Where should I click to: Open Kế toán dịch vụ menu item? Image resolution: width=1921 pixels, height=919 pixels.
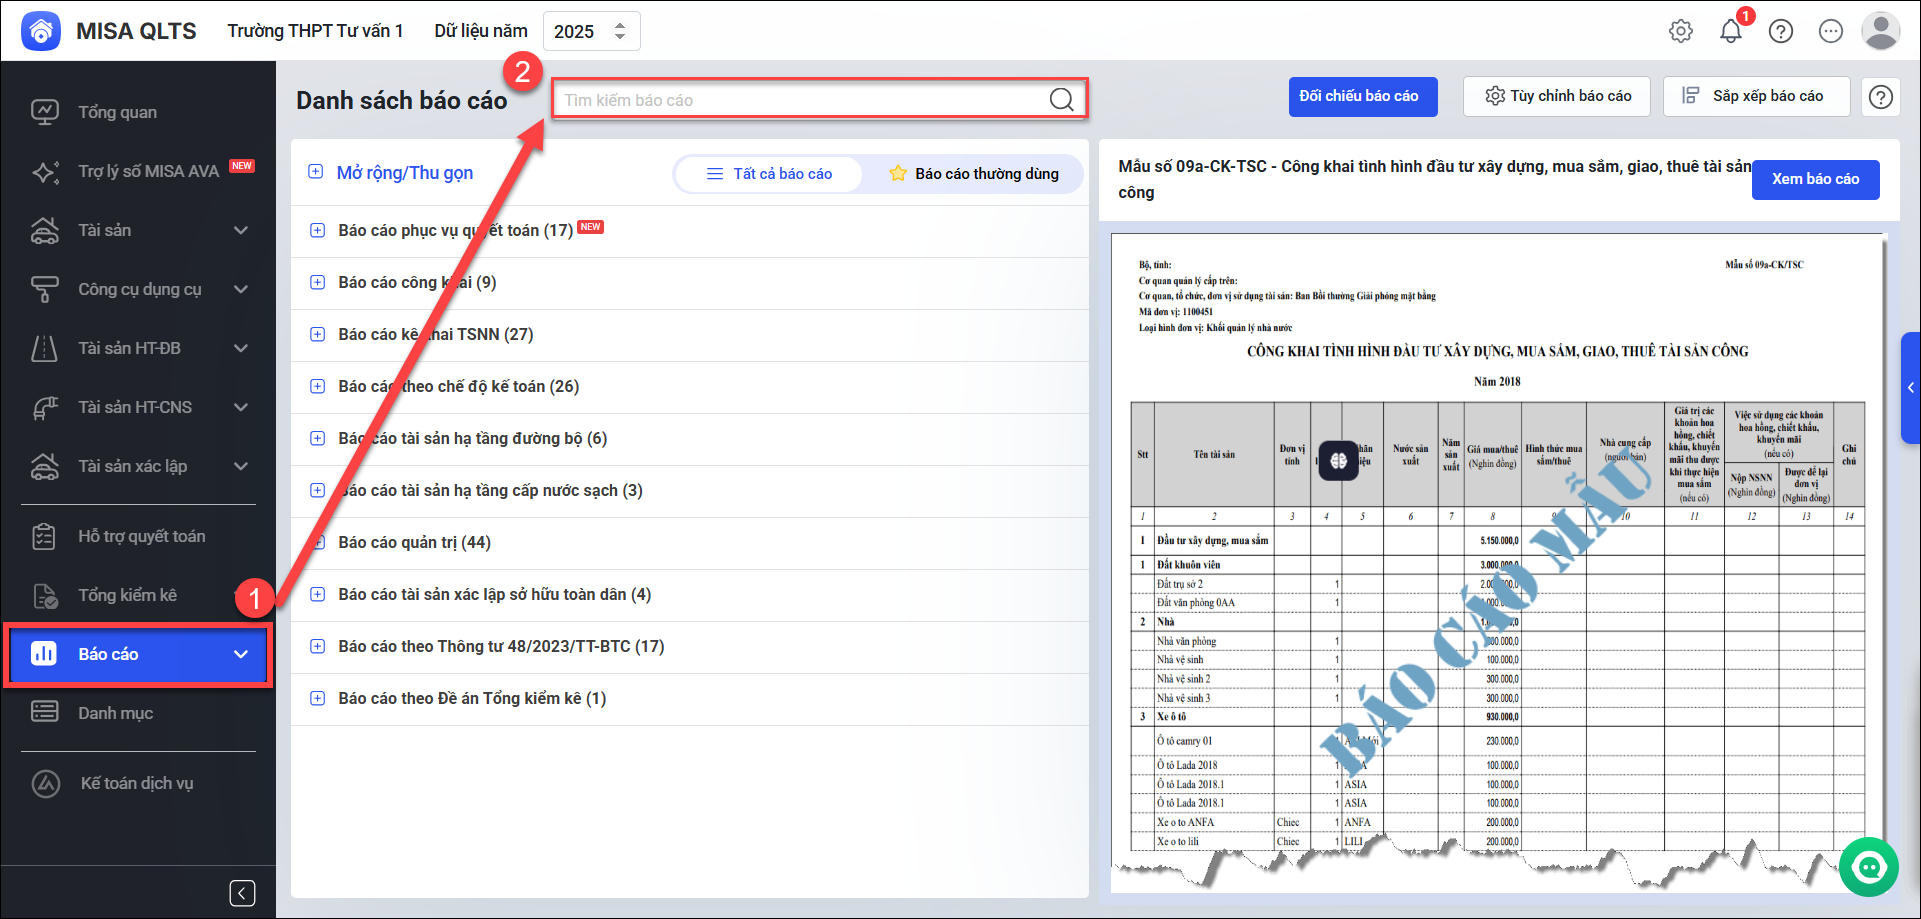(138, 783)
